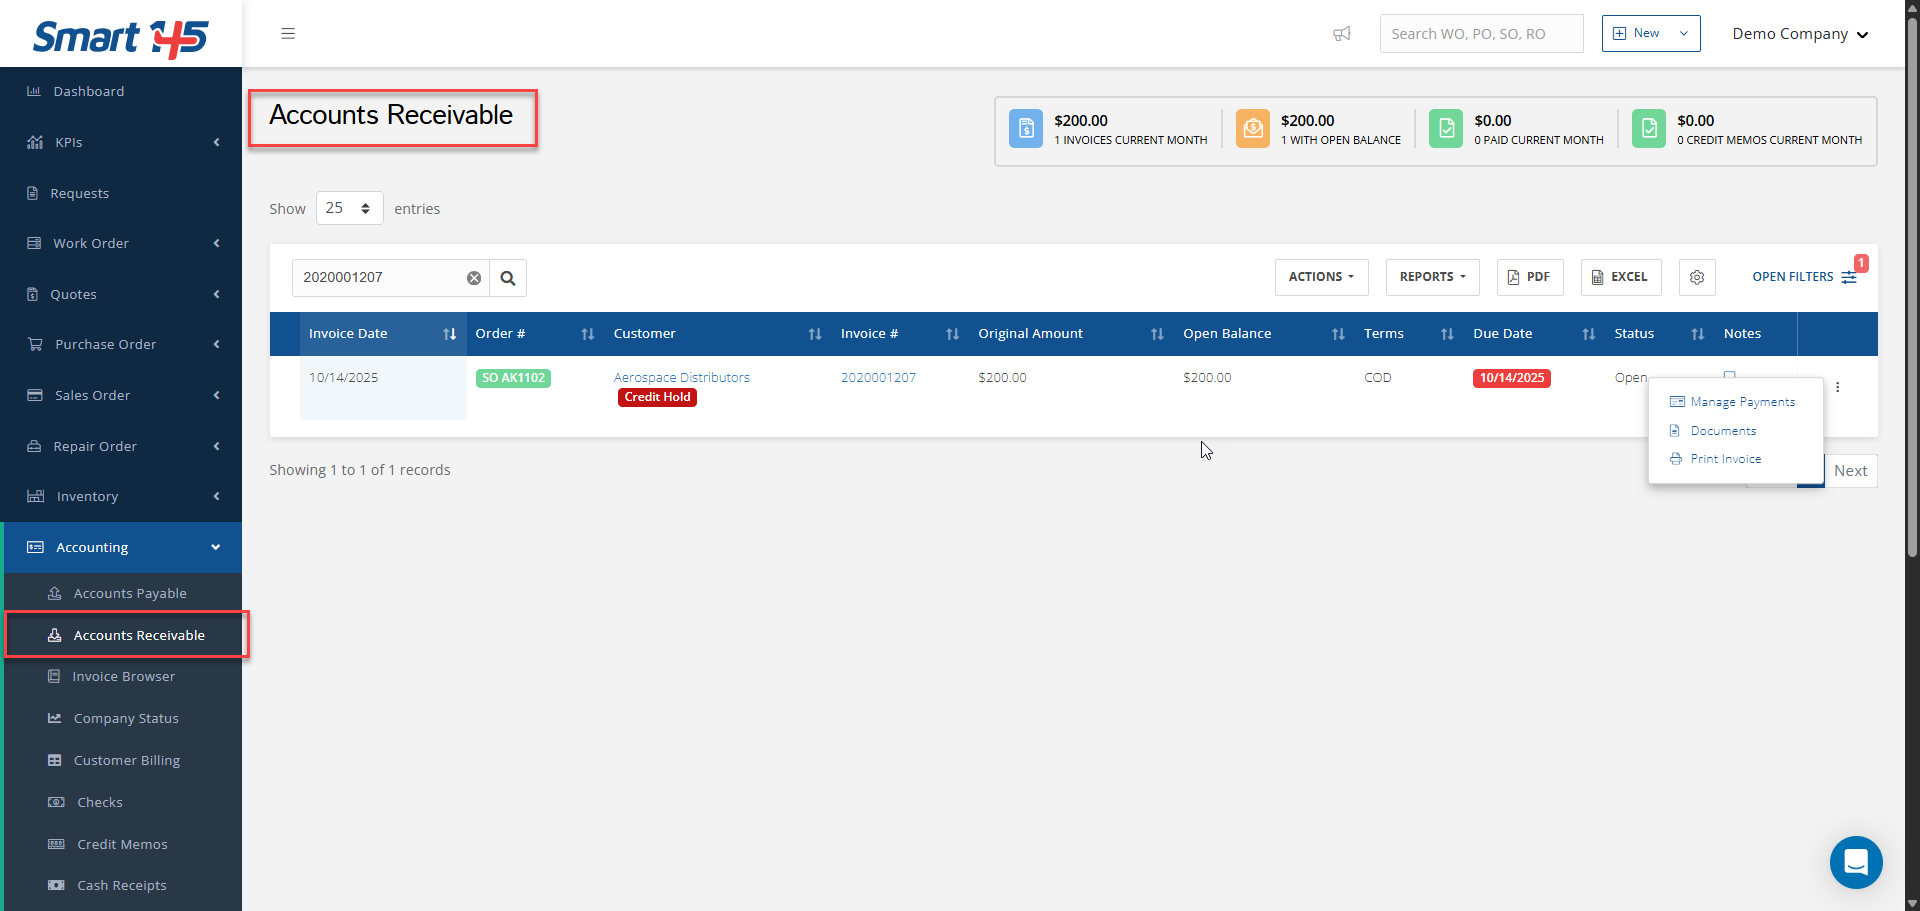
Task: Export the table to PDF
Action: point(1529,277)
